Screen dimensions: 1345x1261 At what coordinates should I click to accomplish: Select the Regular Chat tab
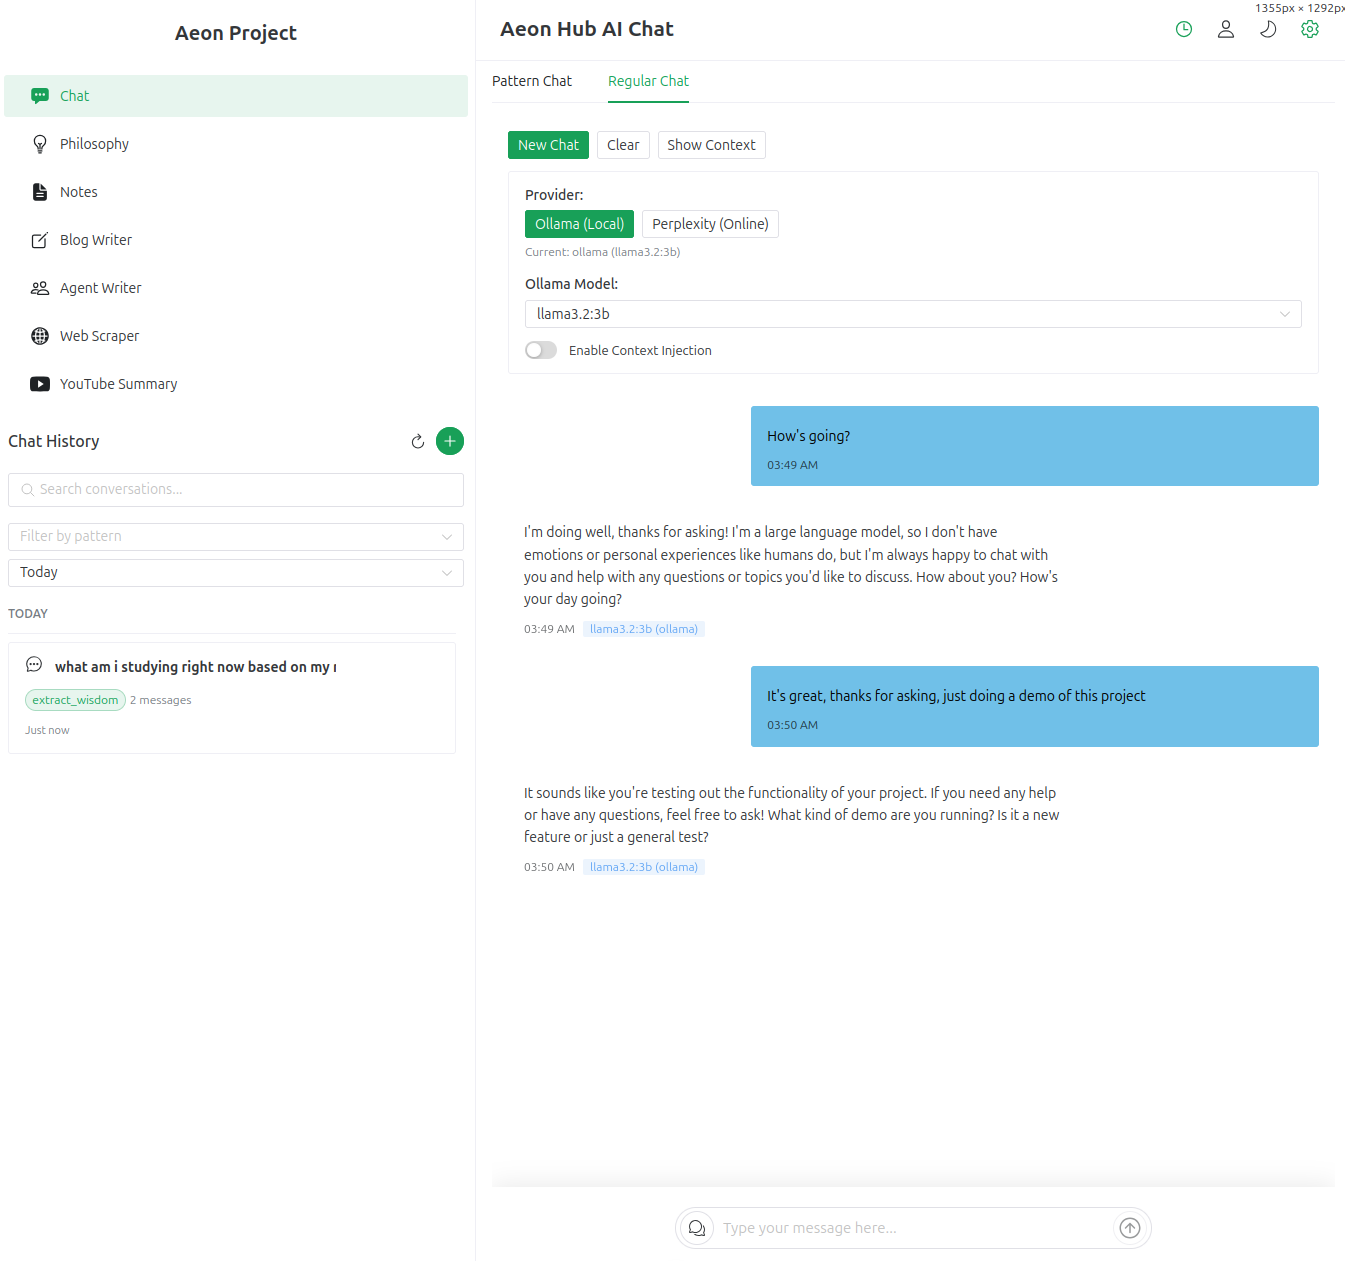point(648,80)
